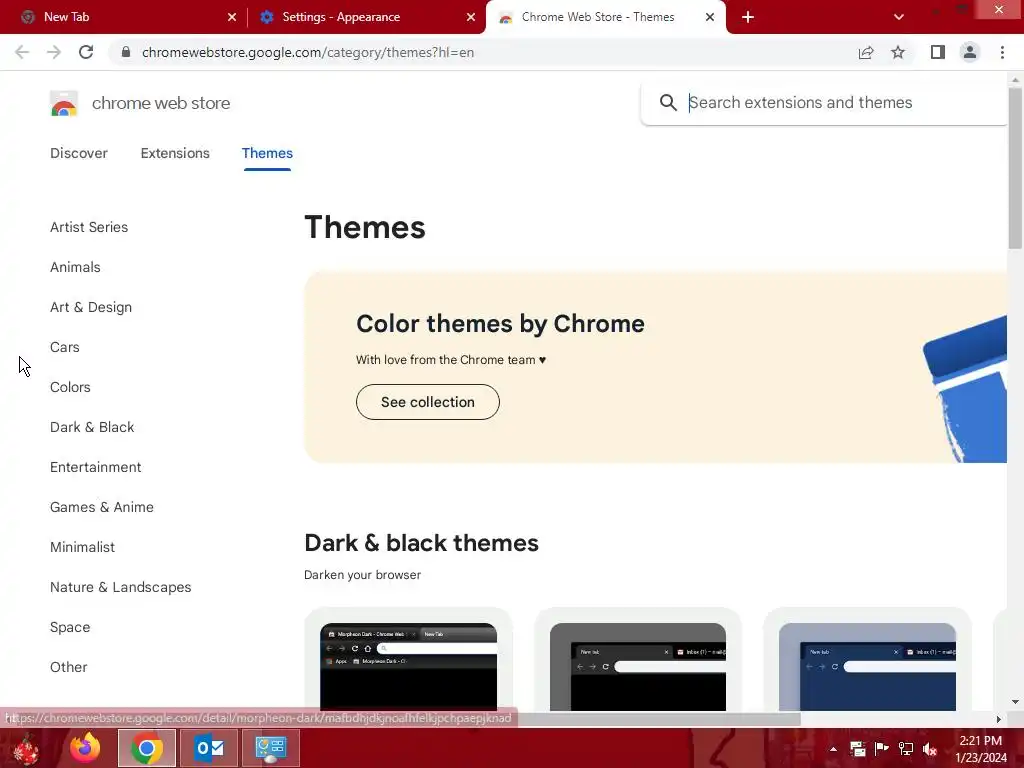This screenshot has height=768, width=1024.
Task: Open the Themes section
Action: click(x=267, y=153)
